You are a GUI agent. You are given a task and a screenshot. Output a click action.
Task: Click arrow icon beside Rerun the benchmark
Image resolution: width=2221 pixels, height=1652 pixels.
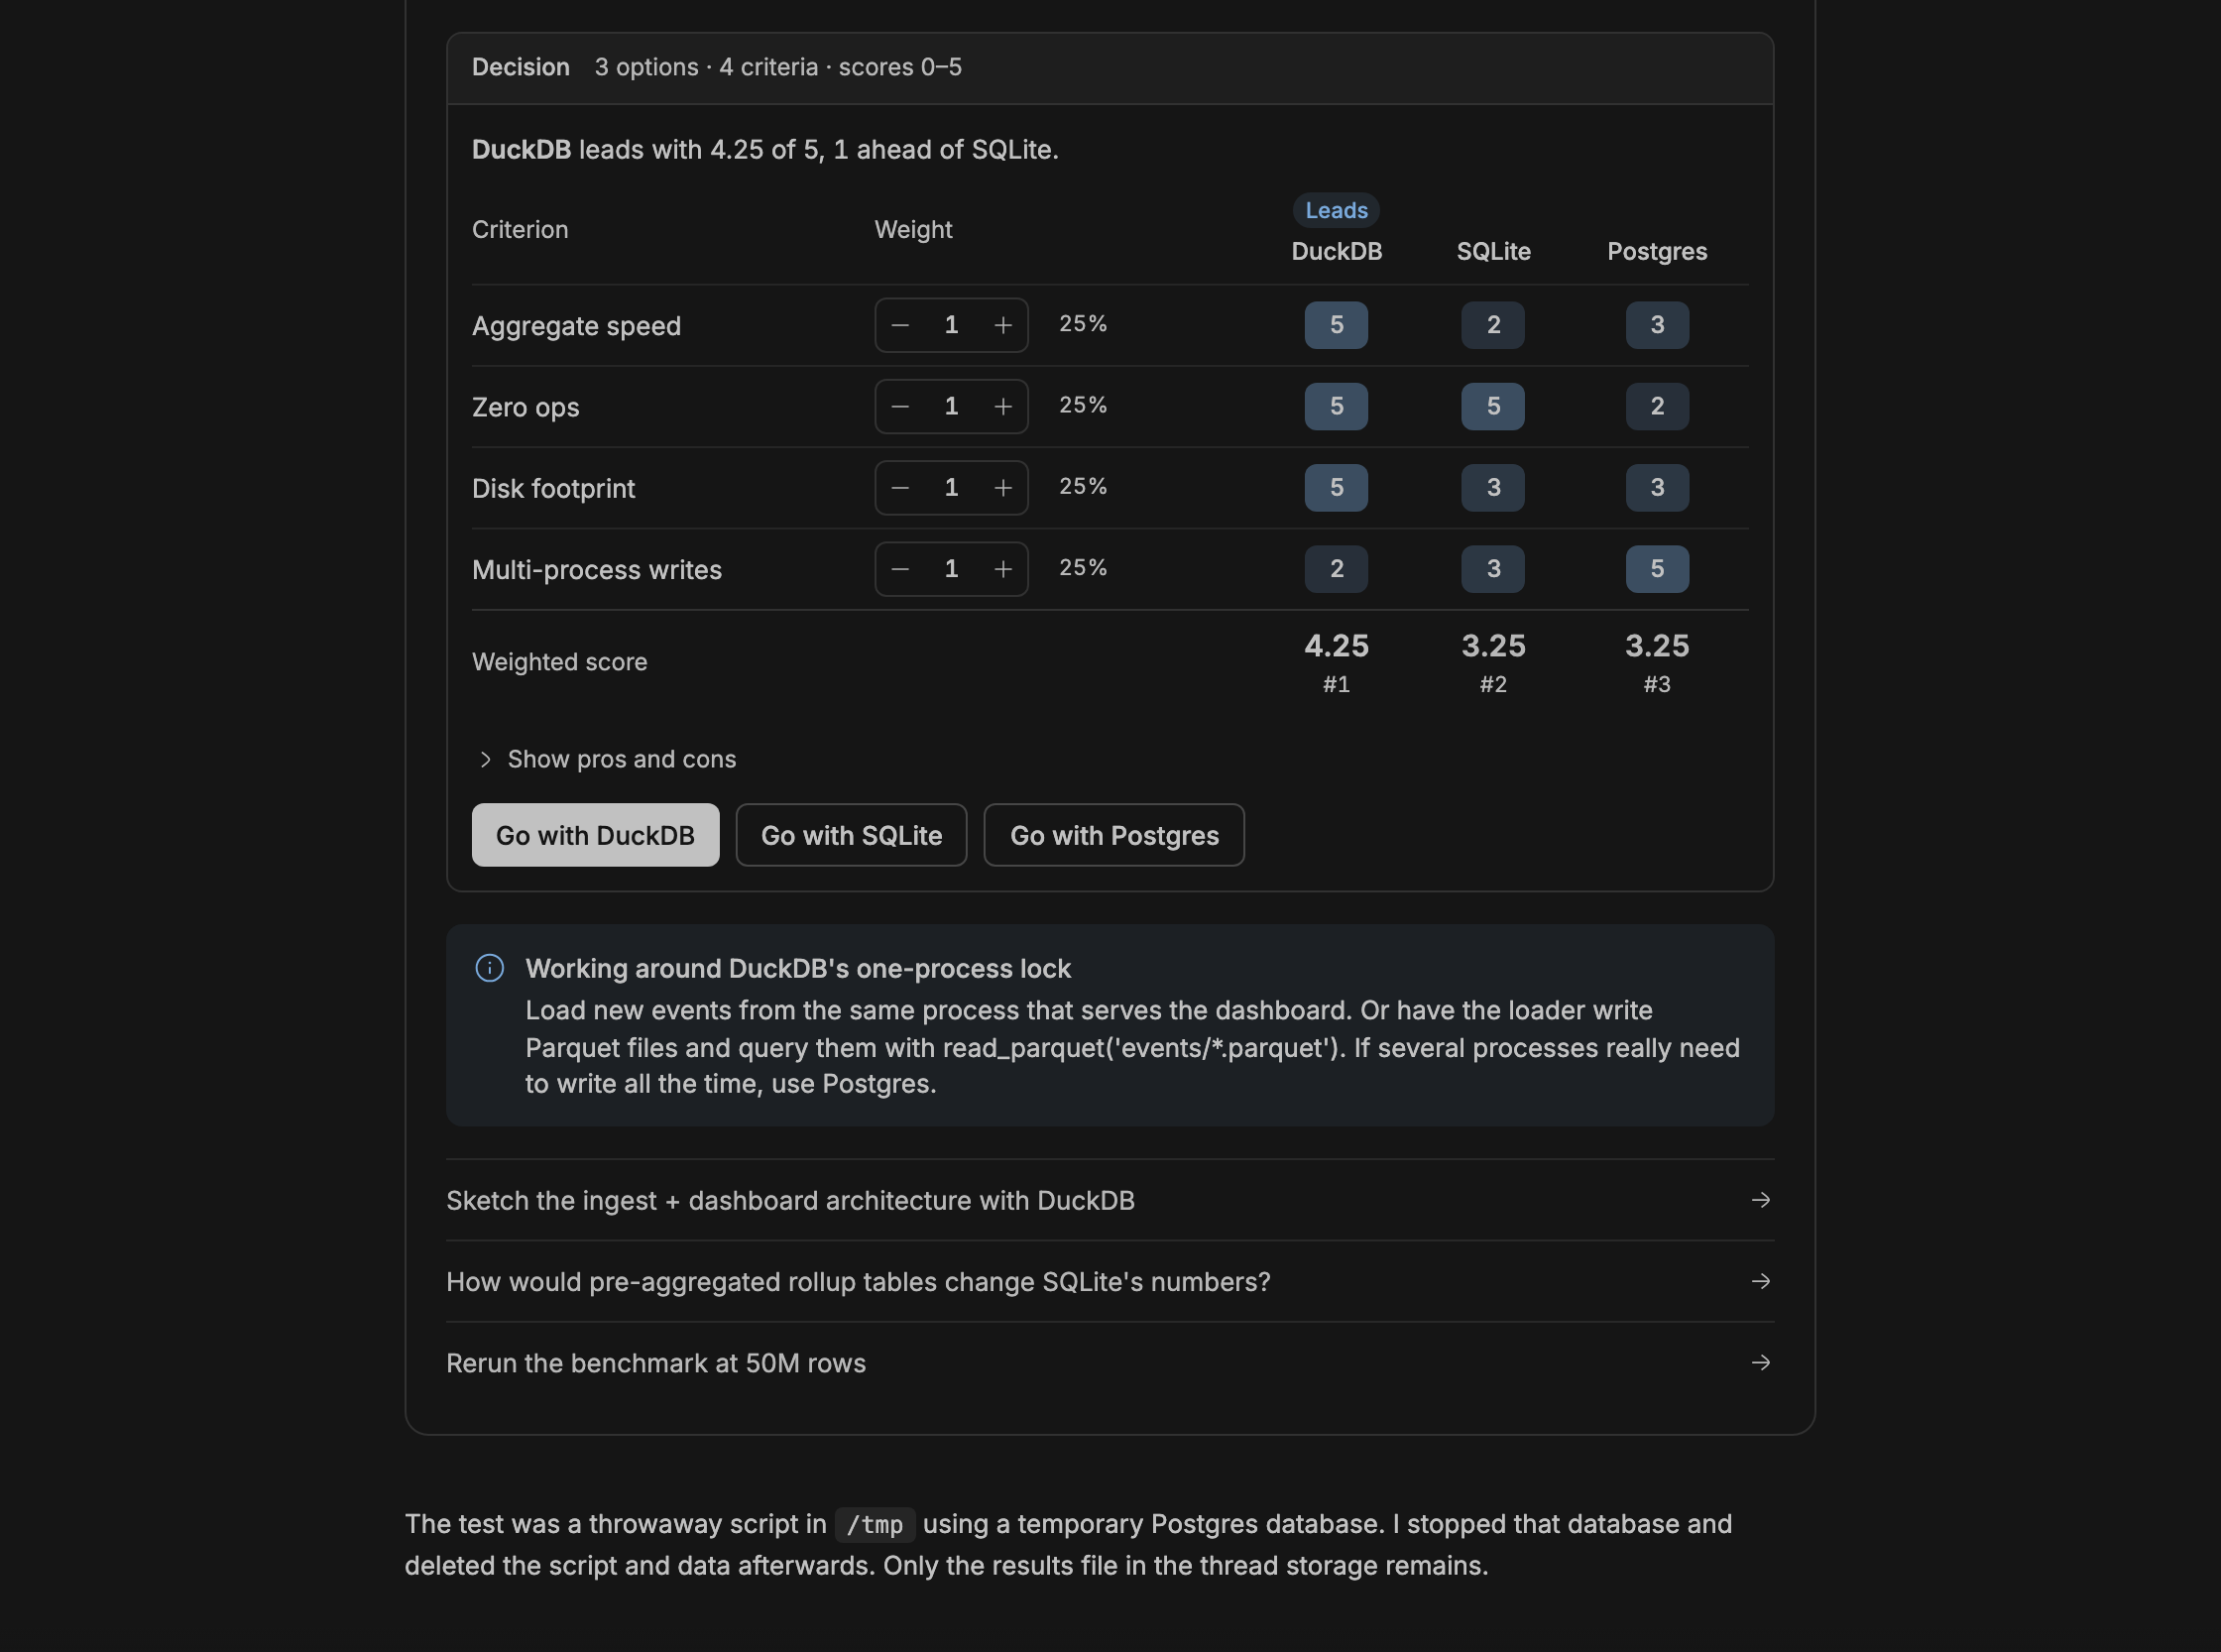pos(1761,1363)
